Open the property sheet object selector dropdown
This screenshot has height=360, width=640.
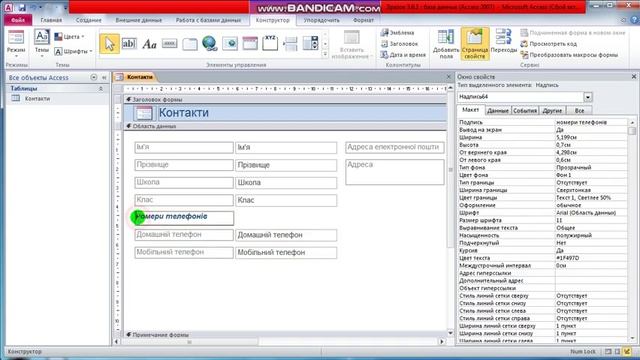tap(588, 97)
